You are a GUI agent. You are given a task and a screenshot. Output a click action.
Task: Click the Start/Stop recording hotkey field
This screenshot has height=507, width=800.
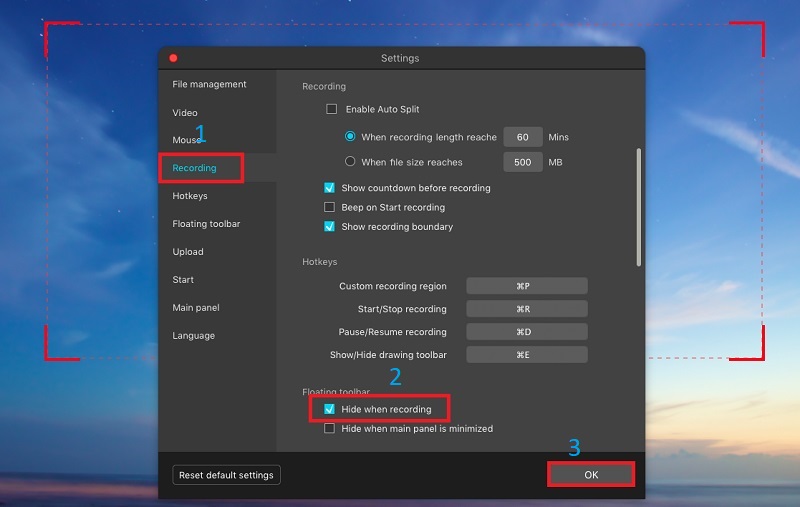coord(527,309)
